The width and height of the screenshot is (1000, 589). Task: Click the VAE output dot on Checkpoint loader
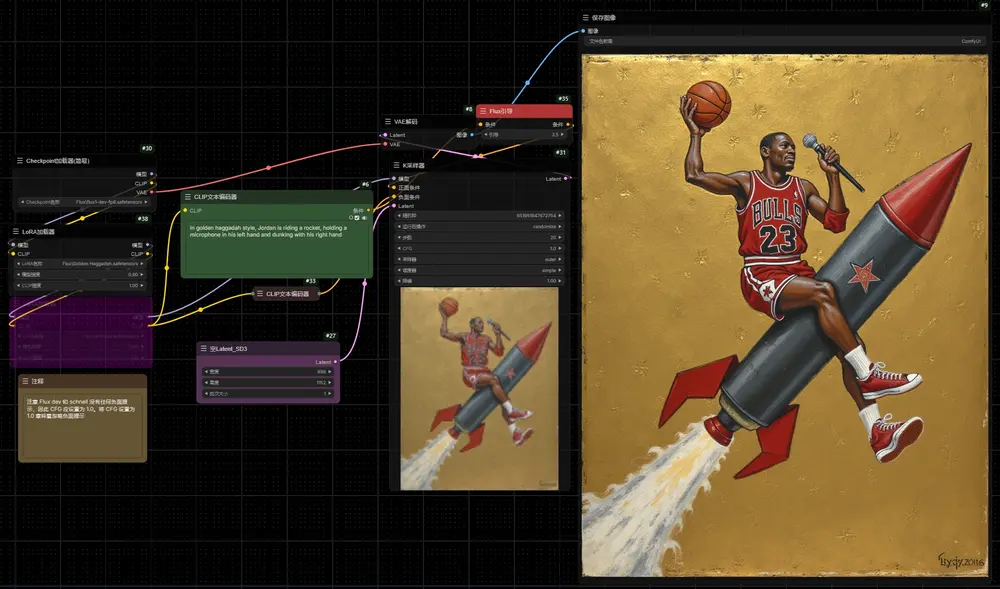click(x=152, y=192)
